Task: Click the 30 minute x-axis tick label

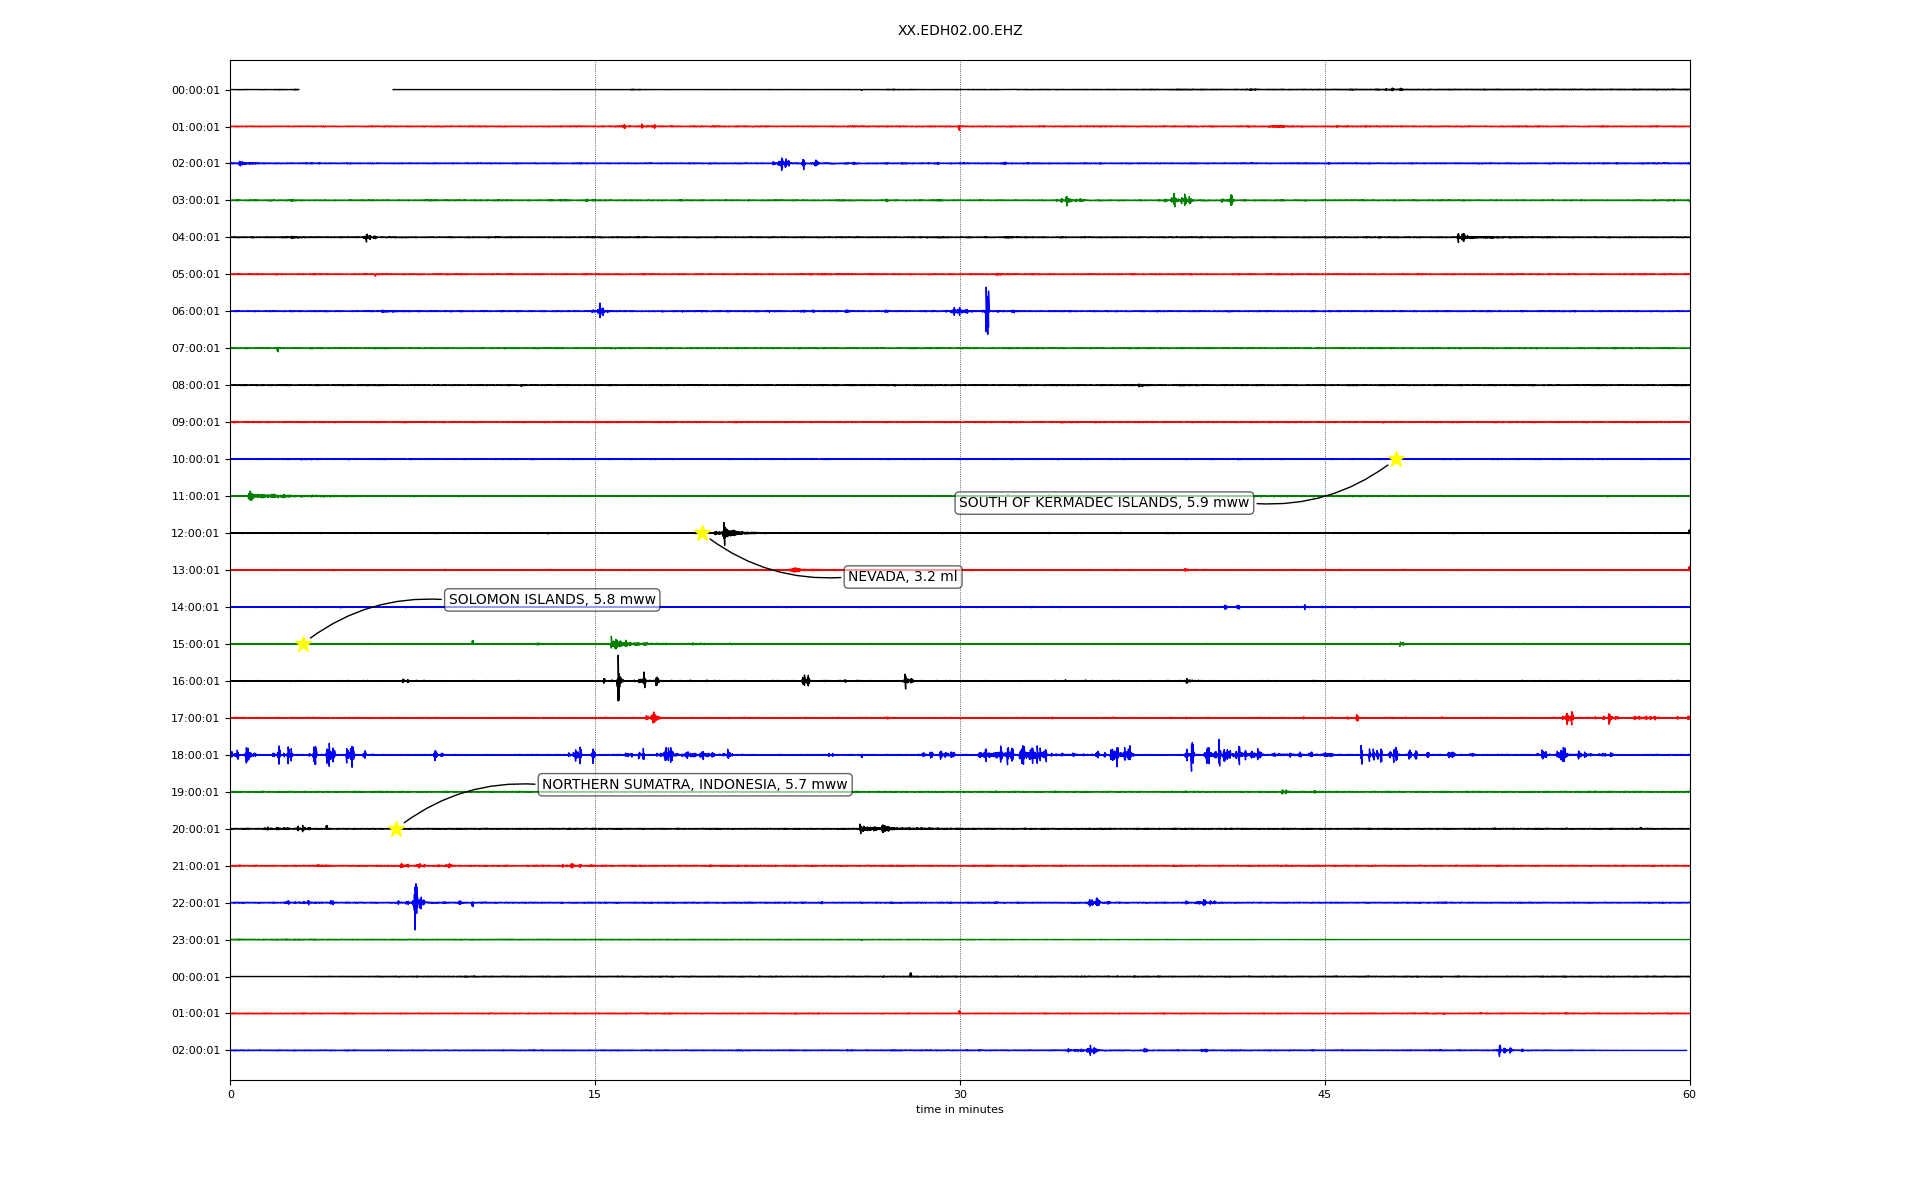Action: [960, 1094]
